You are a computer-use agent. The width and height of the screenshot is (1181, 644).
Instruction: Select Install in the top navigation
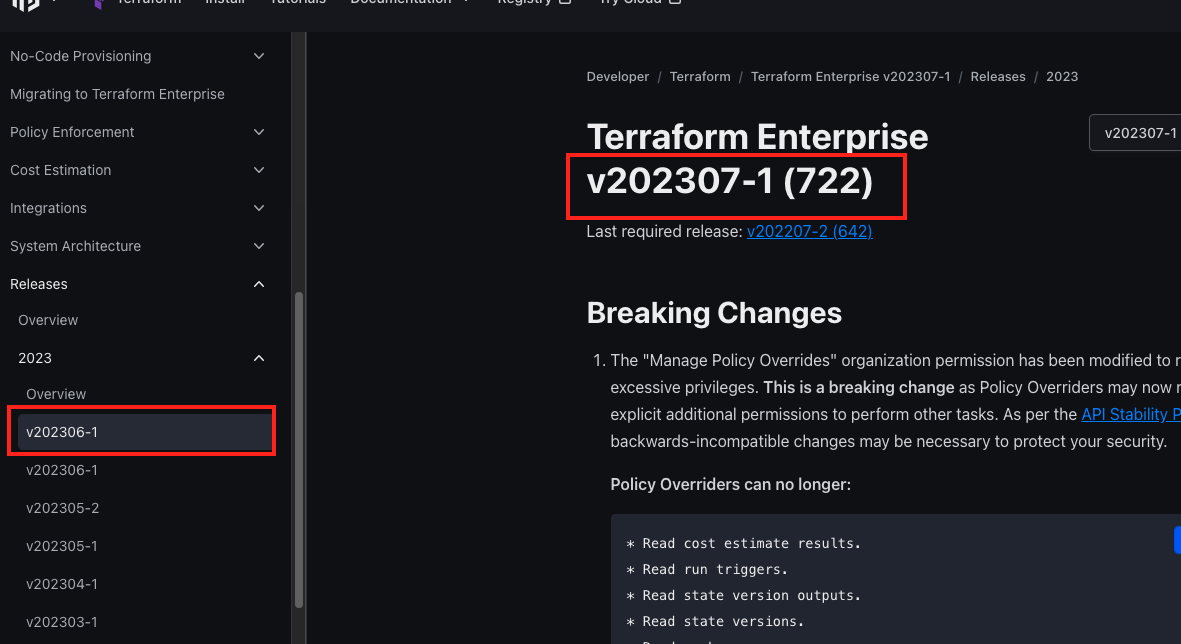[225, 3]
